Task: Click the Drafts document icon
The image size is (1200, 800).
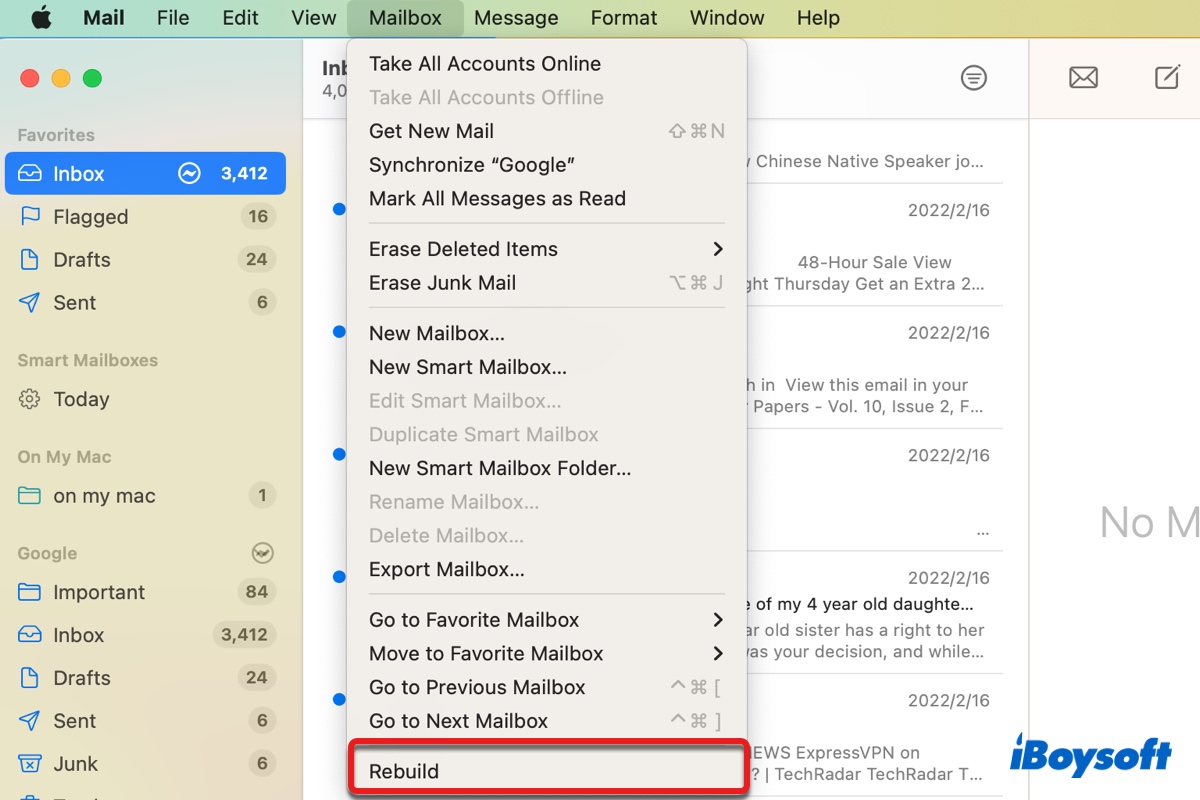Action: click(x=28, y=259)
